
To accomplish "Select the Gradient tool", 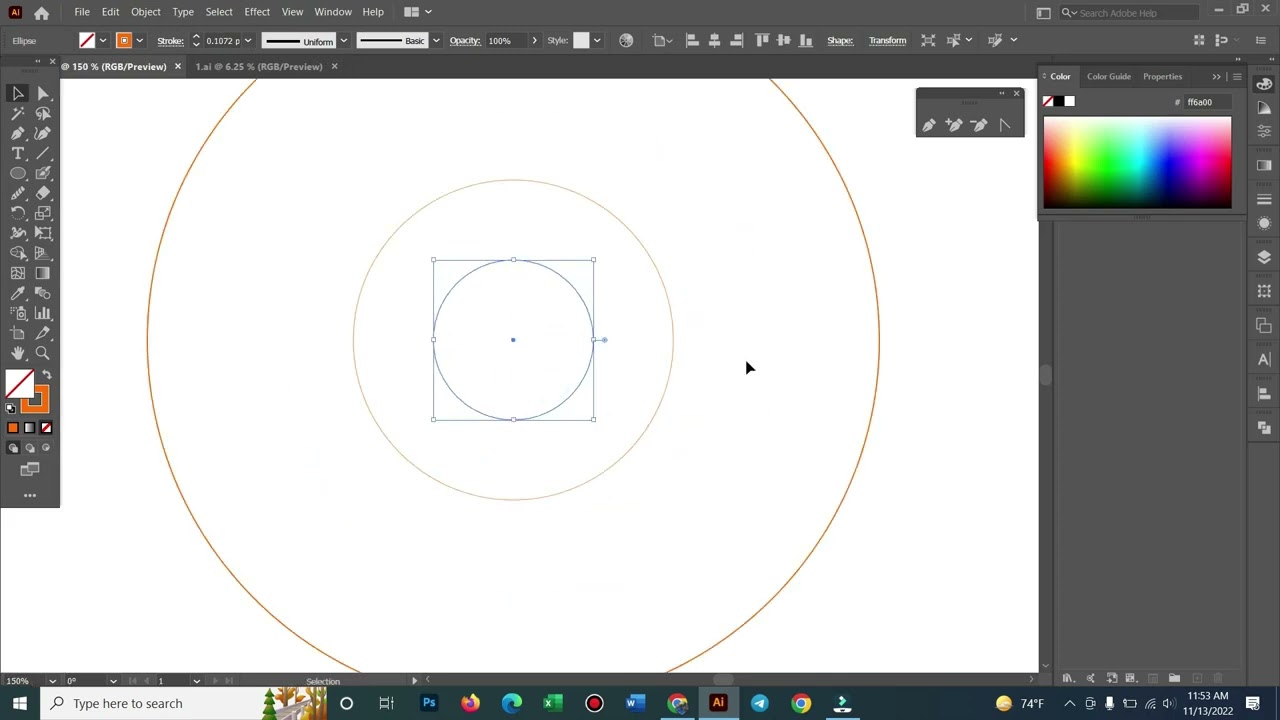I will (43, 273).
